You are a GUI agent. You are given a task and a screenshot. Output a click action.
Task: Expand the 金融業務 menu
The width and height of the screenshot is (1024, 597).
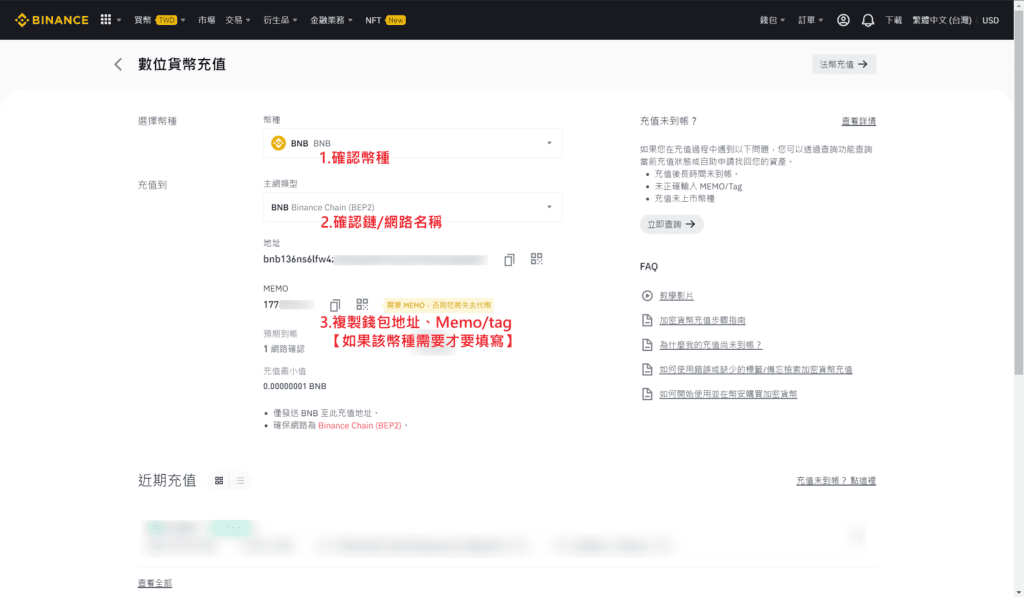pos(331,20)
